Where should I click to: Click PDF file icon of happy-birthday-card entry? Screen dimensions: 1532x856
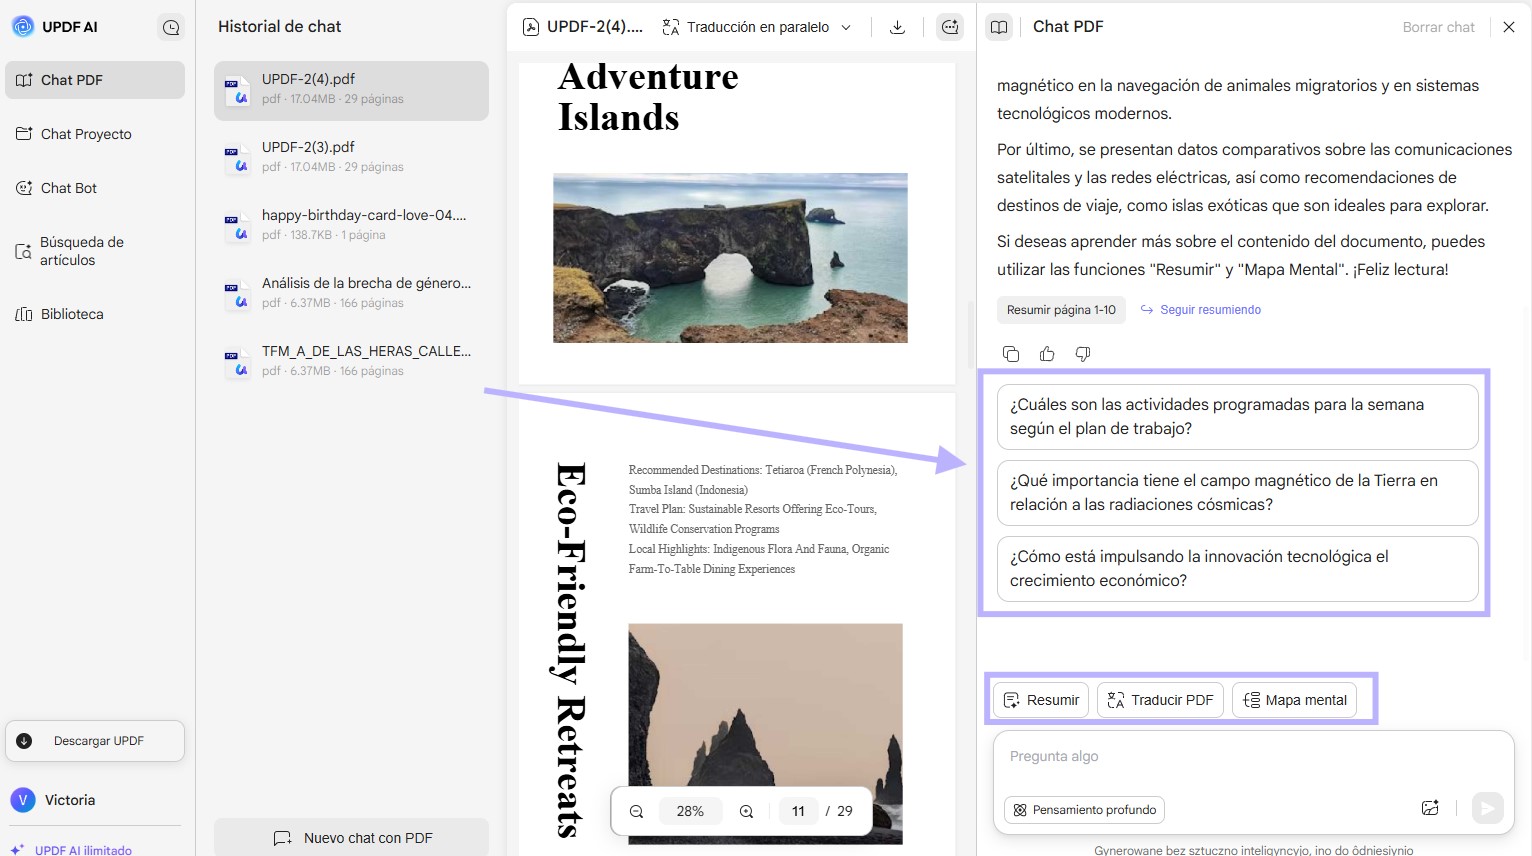[237, 227]
